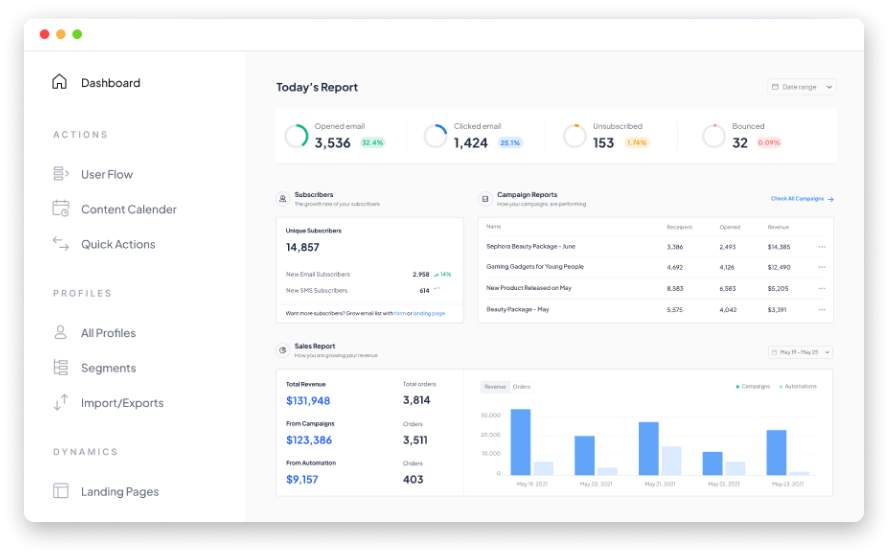
Task: Click the 0.09% bounced badge
Action: coord(769,143)
